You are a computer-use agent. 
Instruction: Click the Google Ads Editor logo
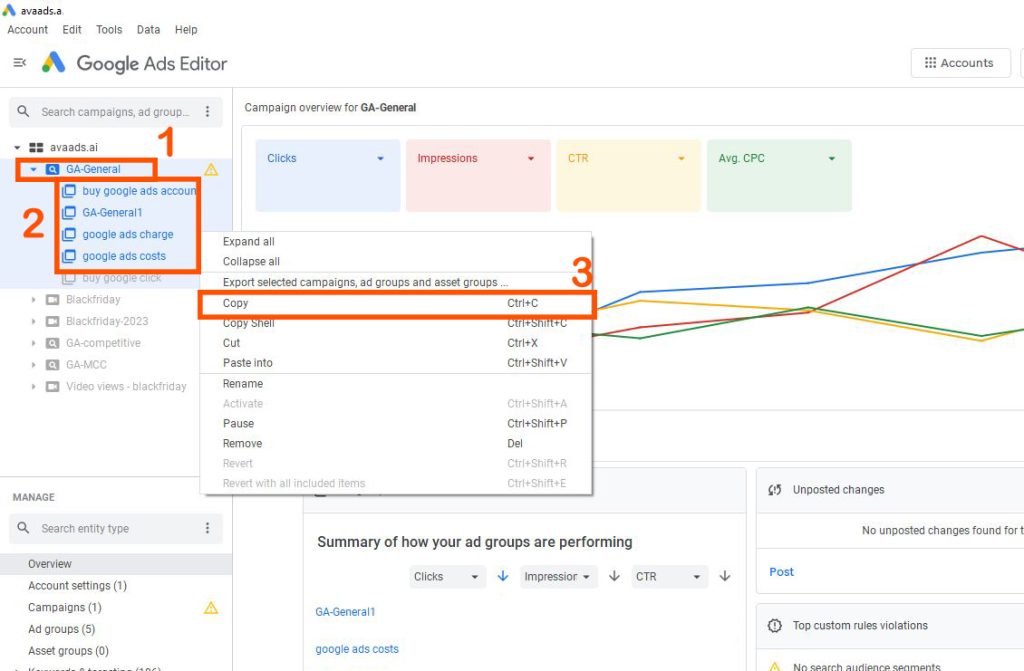(54, 63)
